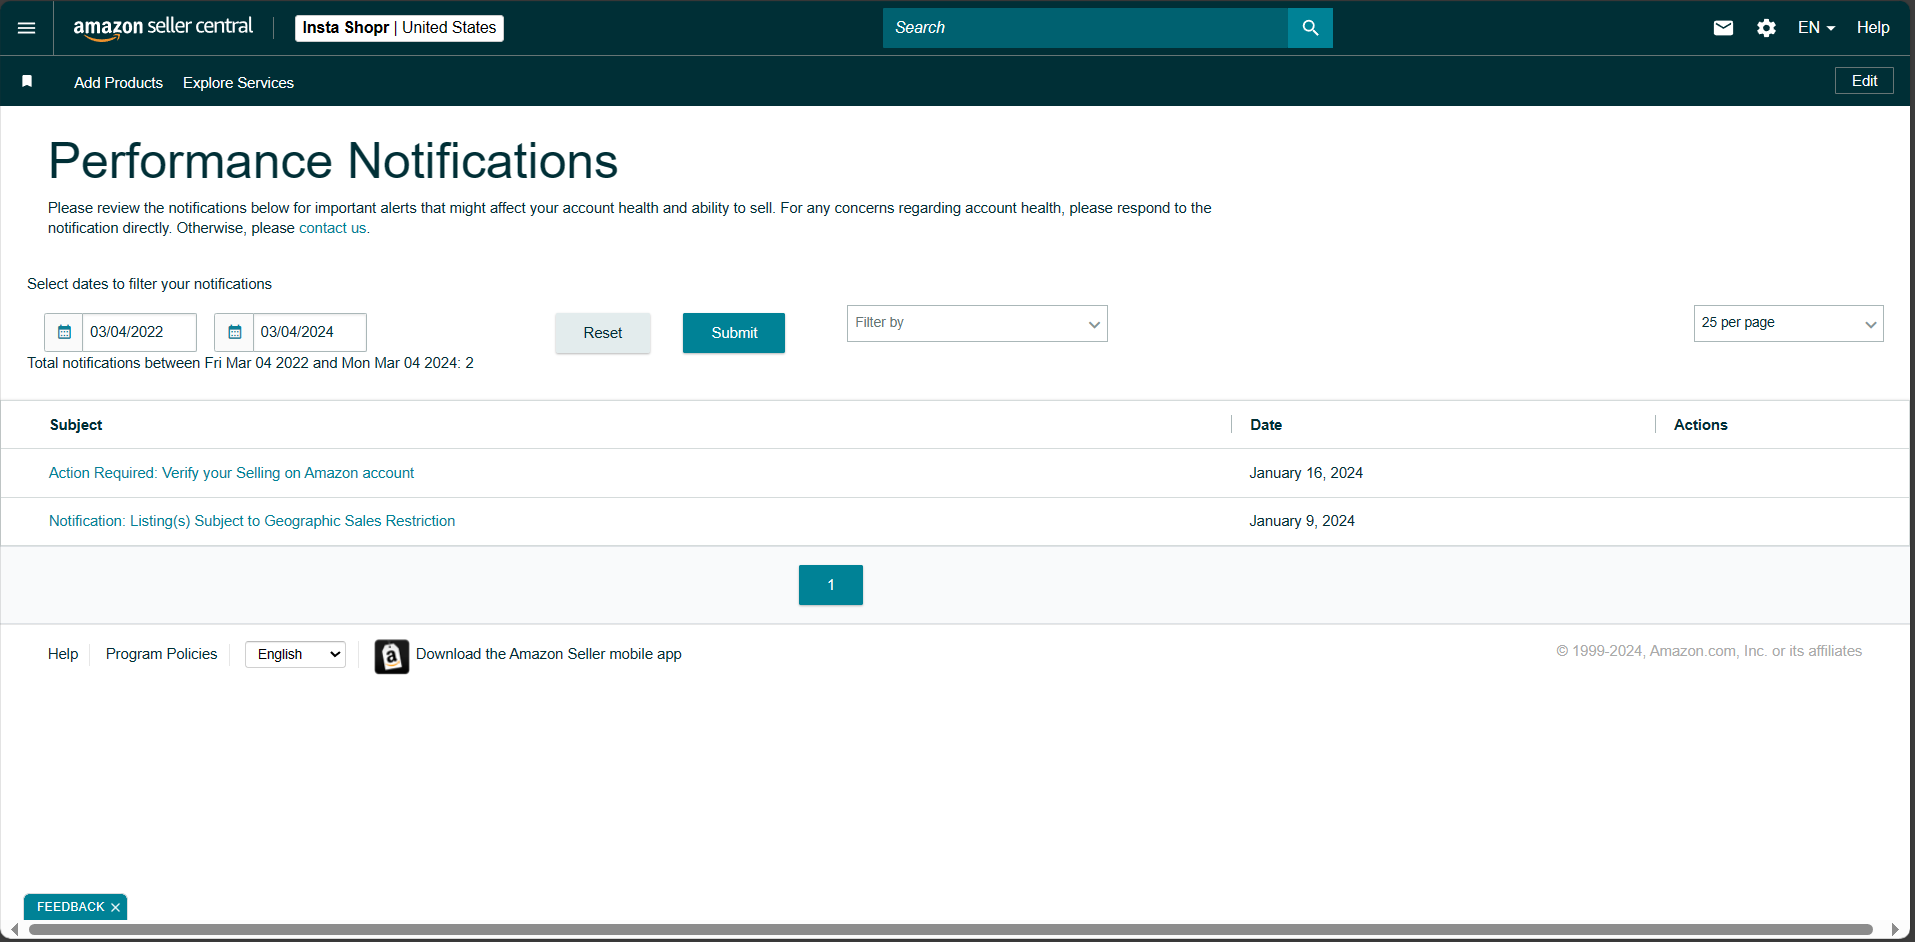Click the Date column header
The height and width of the screenshot is (942, 1915).
[x=1266, y=425]
